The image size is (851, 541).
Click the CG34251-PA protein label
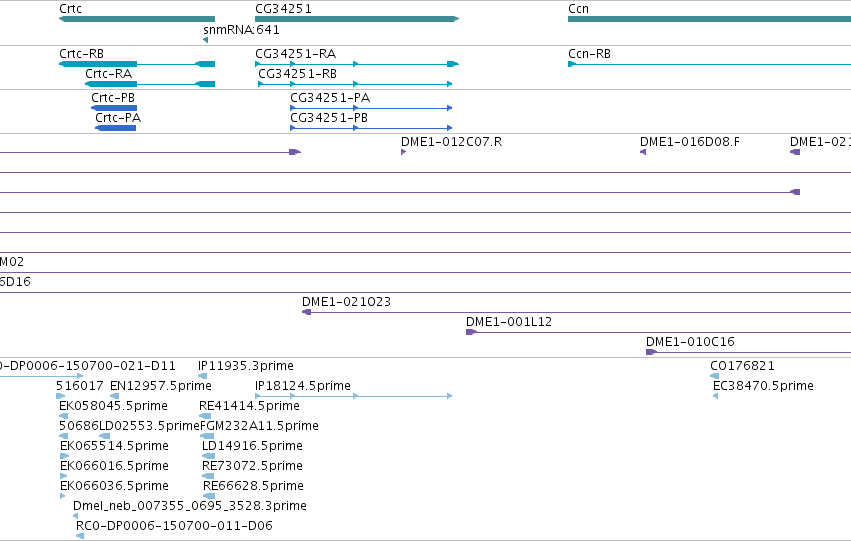[x=330, y=98]
